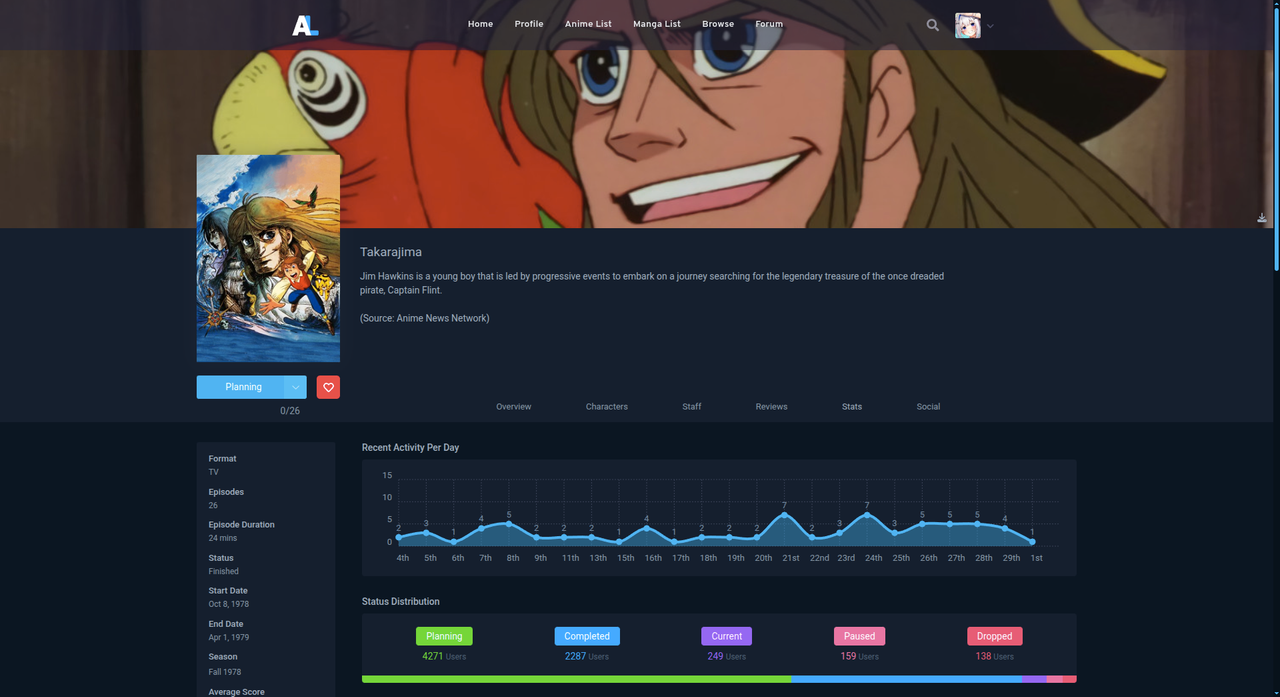The width and height of the screenshot is (1280, 697).
Task: Click the red Dropped status badge
Action: point(995,636)
